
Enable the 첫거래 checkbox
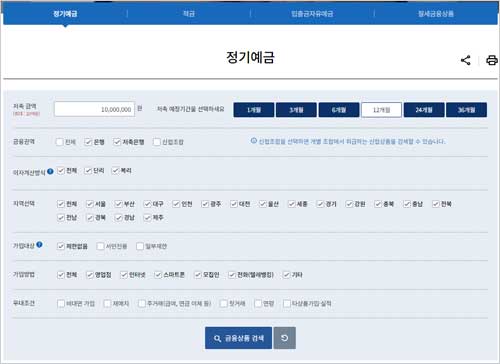click(x=223, y=304)
